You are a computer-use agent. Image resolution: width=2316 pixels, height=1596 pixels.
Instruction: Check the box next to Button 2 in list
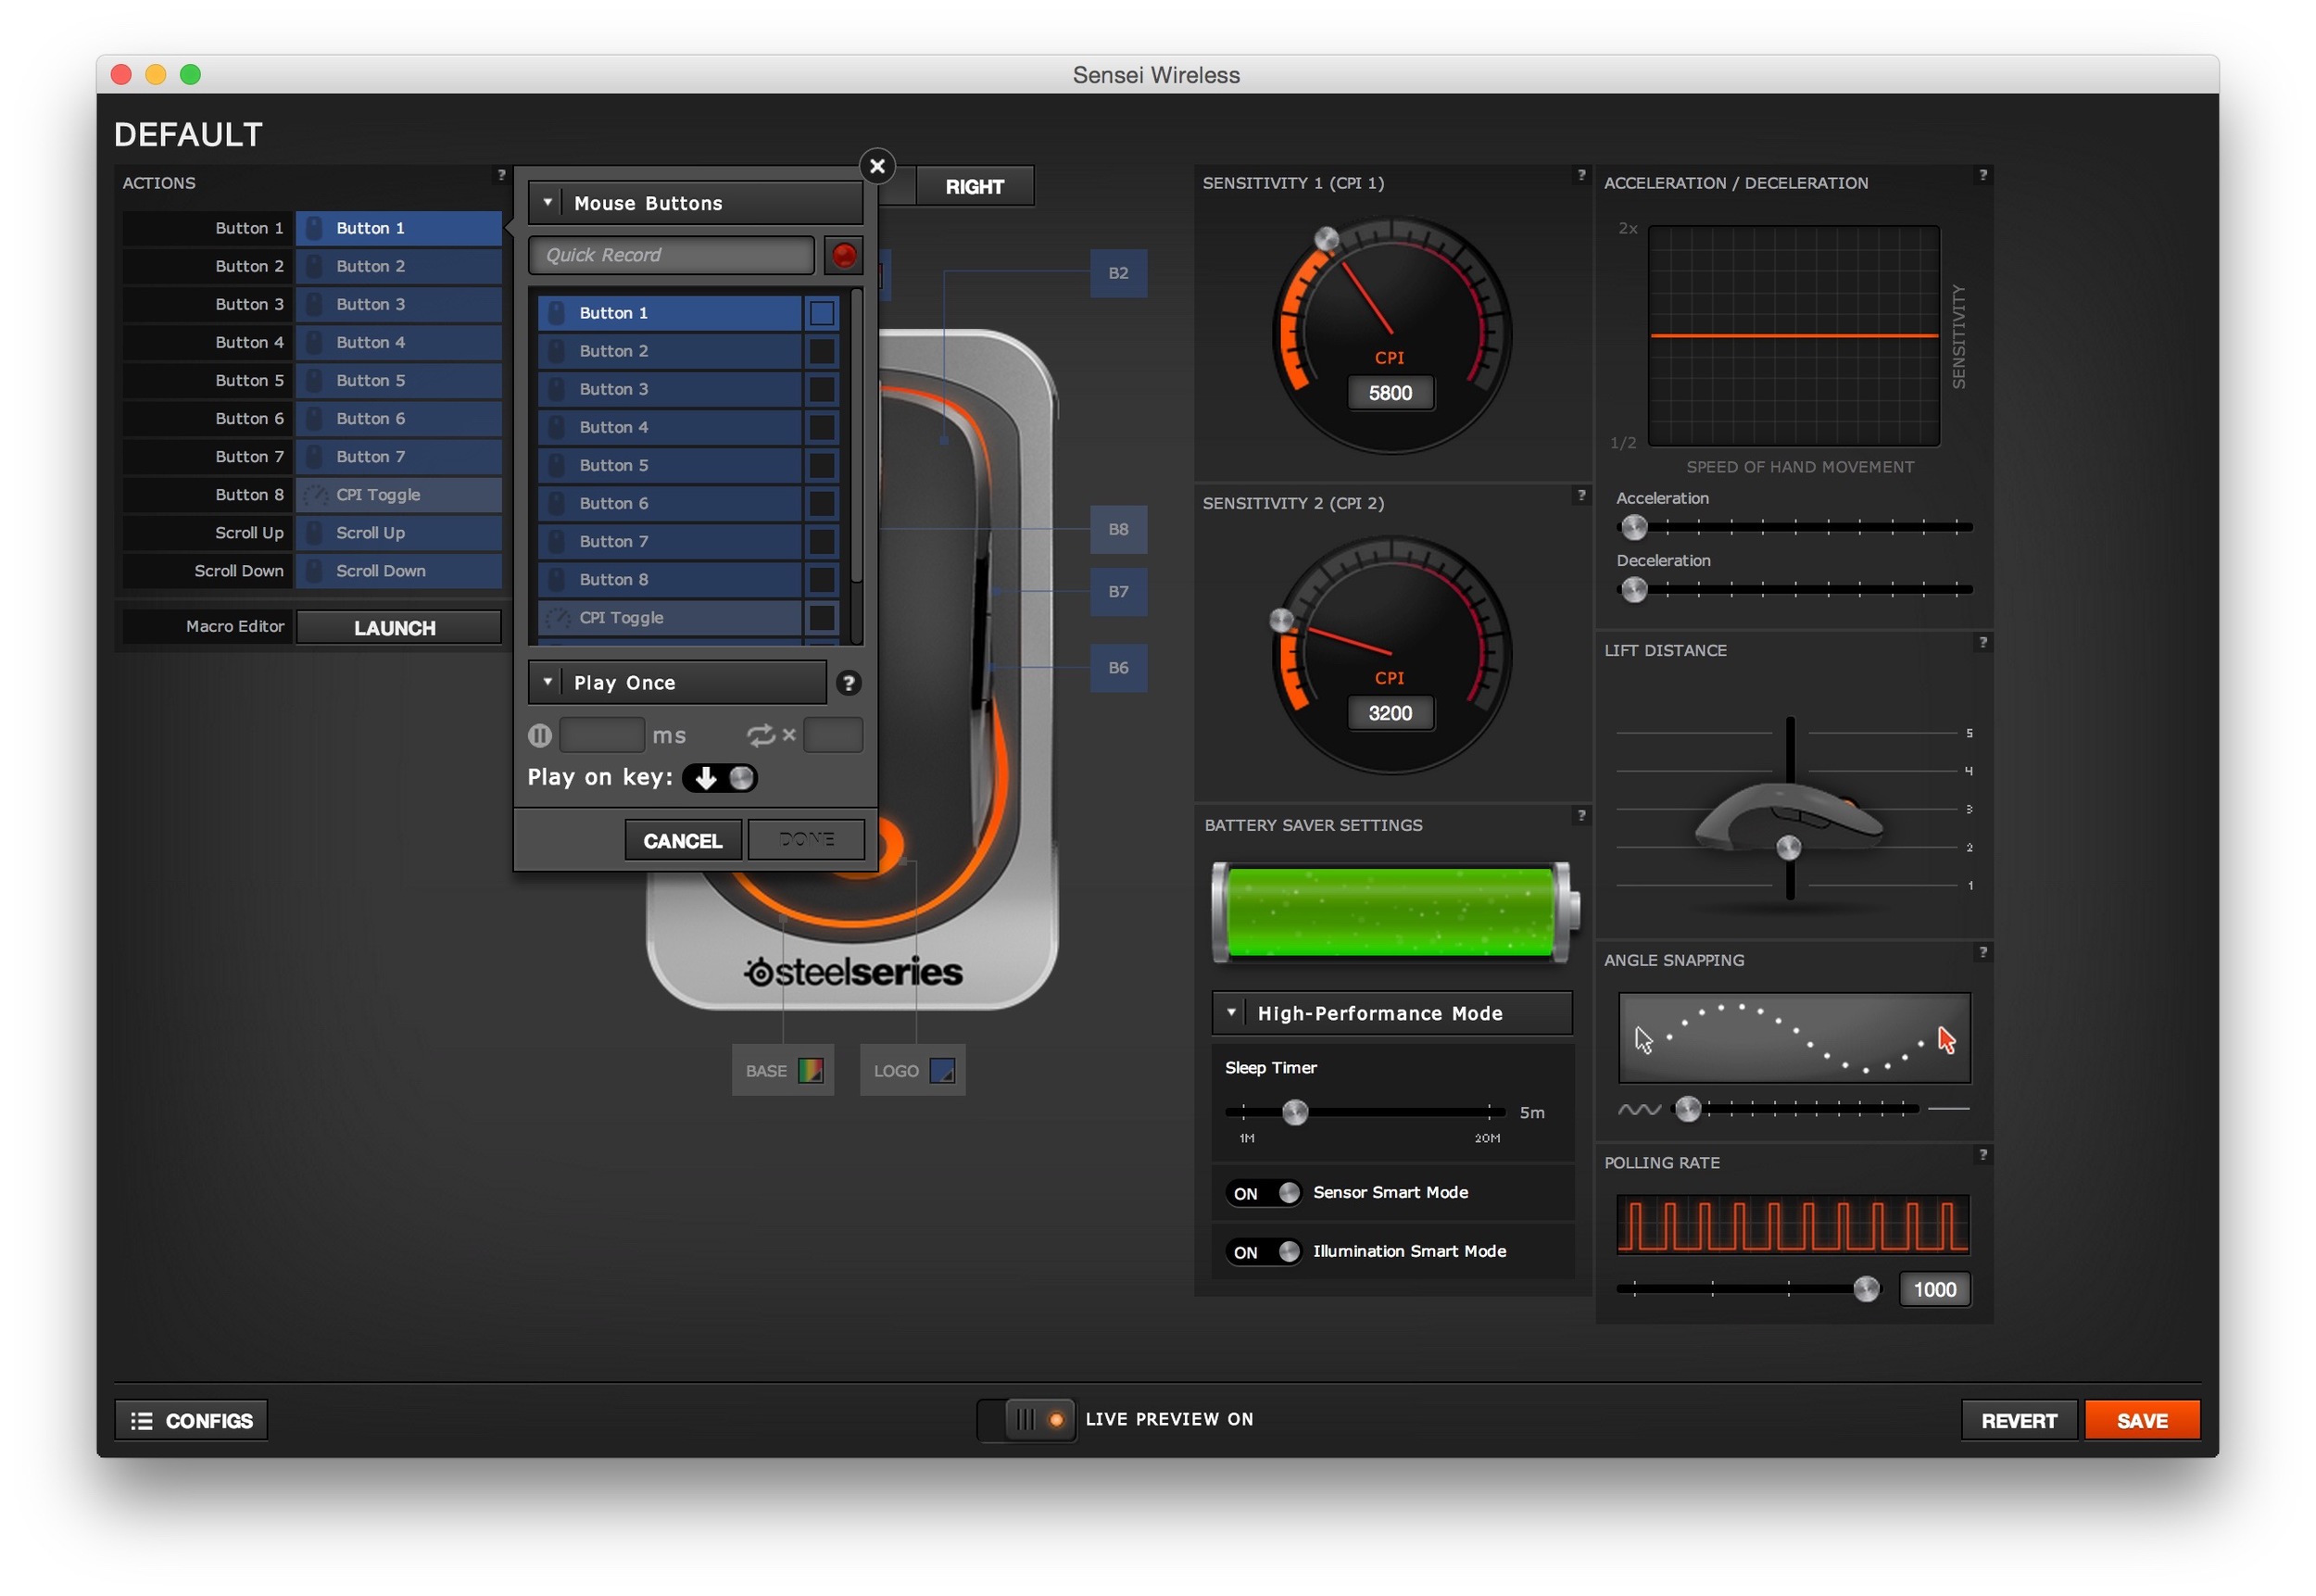(x=822, y=351)
